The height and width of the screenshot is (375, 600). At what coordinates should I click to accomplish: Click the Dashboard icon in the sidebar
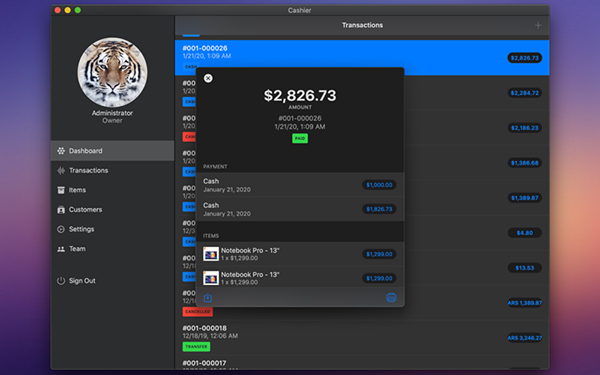pos(61,151)
